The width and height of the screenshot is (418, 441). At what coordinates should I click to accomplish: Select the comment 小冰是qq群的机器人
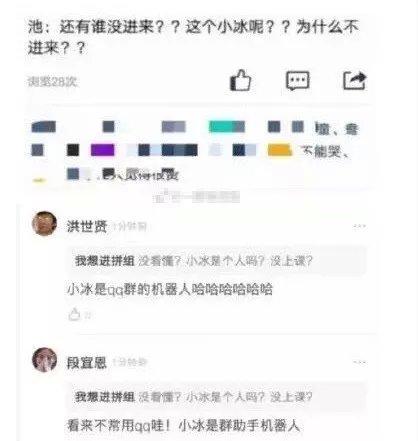pyautogui.click(x=170, y=289)
